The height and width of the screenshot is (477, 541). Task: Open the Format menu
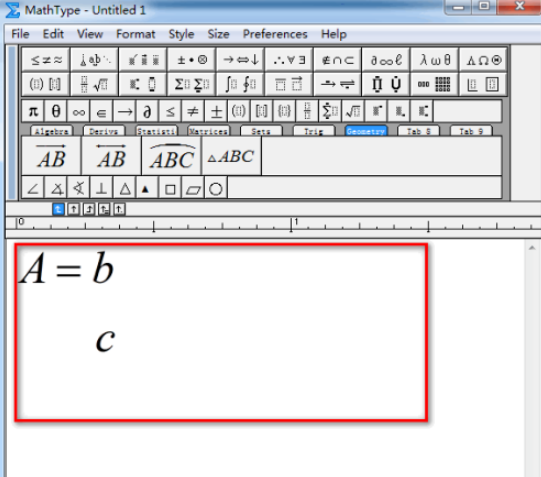pos(136,34)
